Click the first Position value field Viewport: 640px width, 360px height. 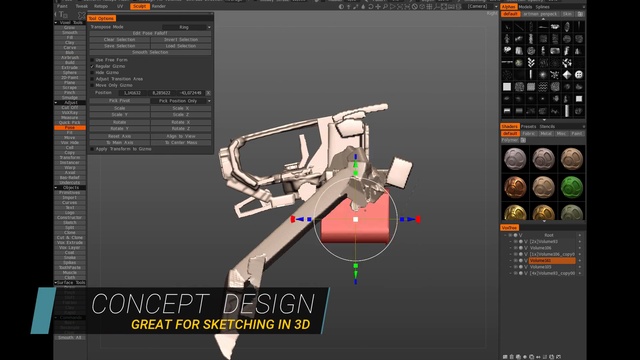pos(132,93)
